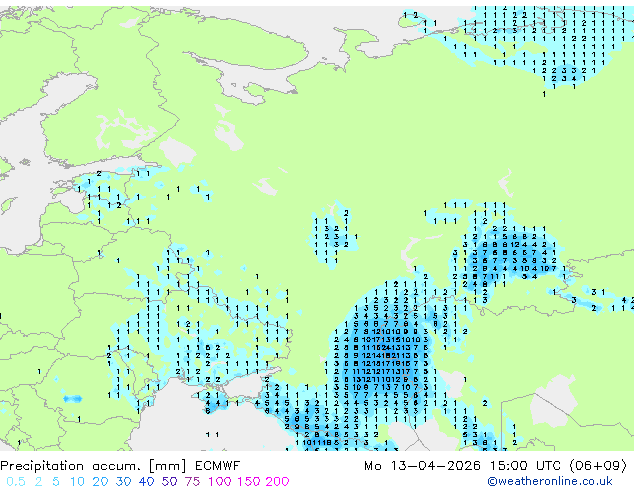This screenshot has width=634, height=490.
Task: Select the 20 mm legend value
Action: 100,482
